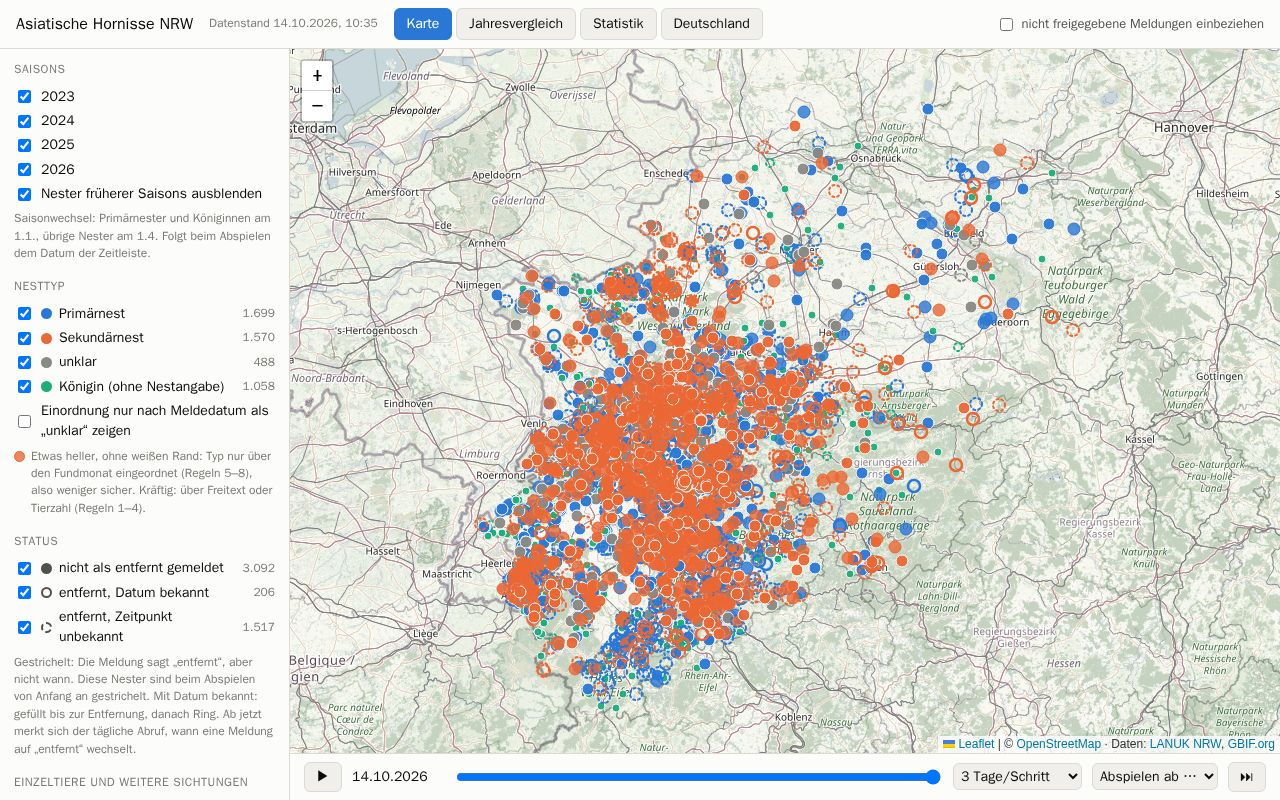Switch to the Karte tab

(x=423, y=24)
